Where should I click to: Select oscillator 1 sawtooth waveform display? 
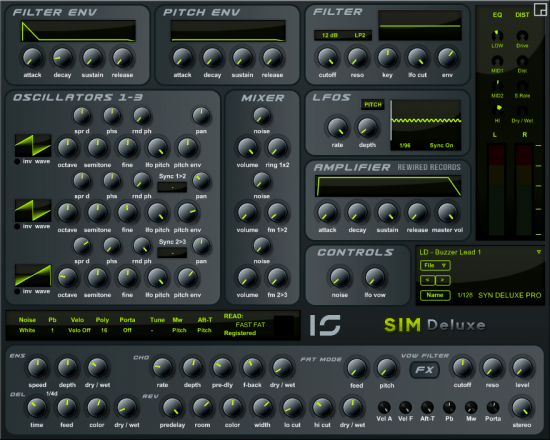coord(33,146)
